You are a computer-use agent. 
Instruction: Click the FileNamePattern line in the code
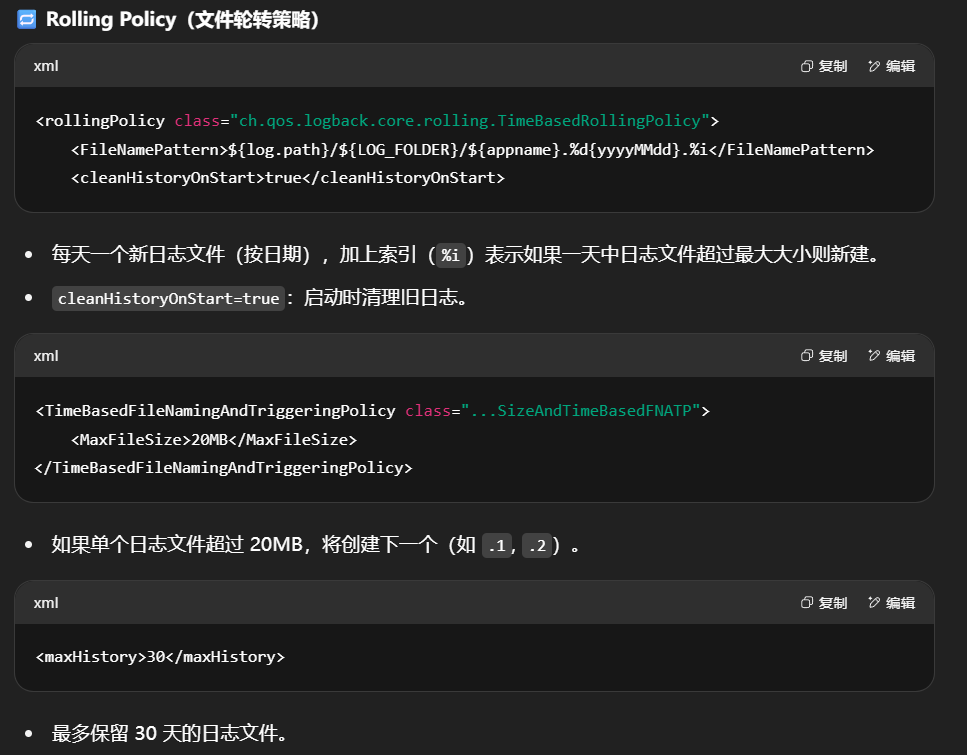pyautogui.click(x=472, y=150)
